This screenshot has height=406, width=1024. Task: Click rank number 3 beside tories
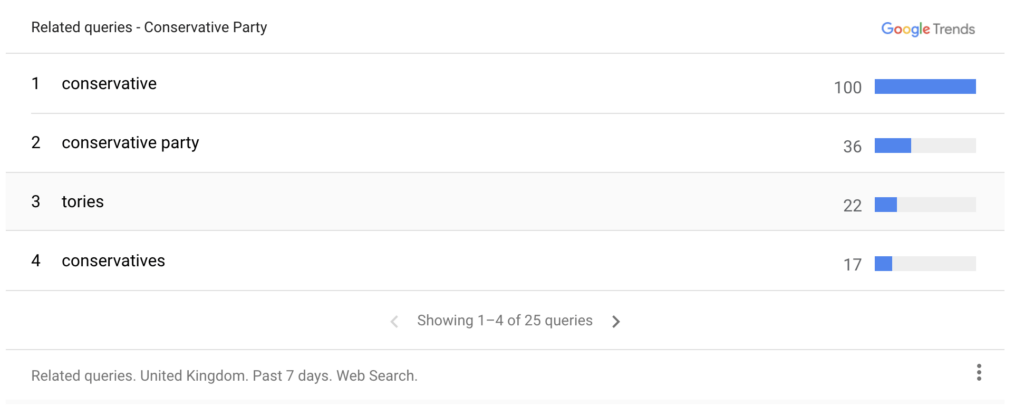click(35, 202)
